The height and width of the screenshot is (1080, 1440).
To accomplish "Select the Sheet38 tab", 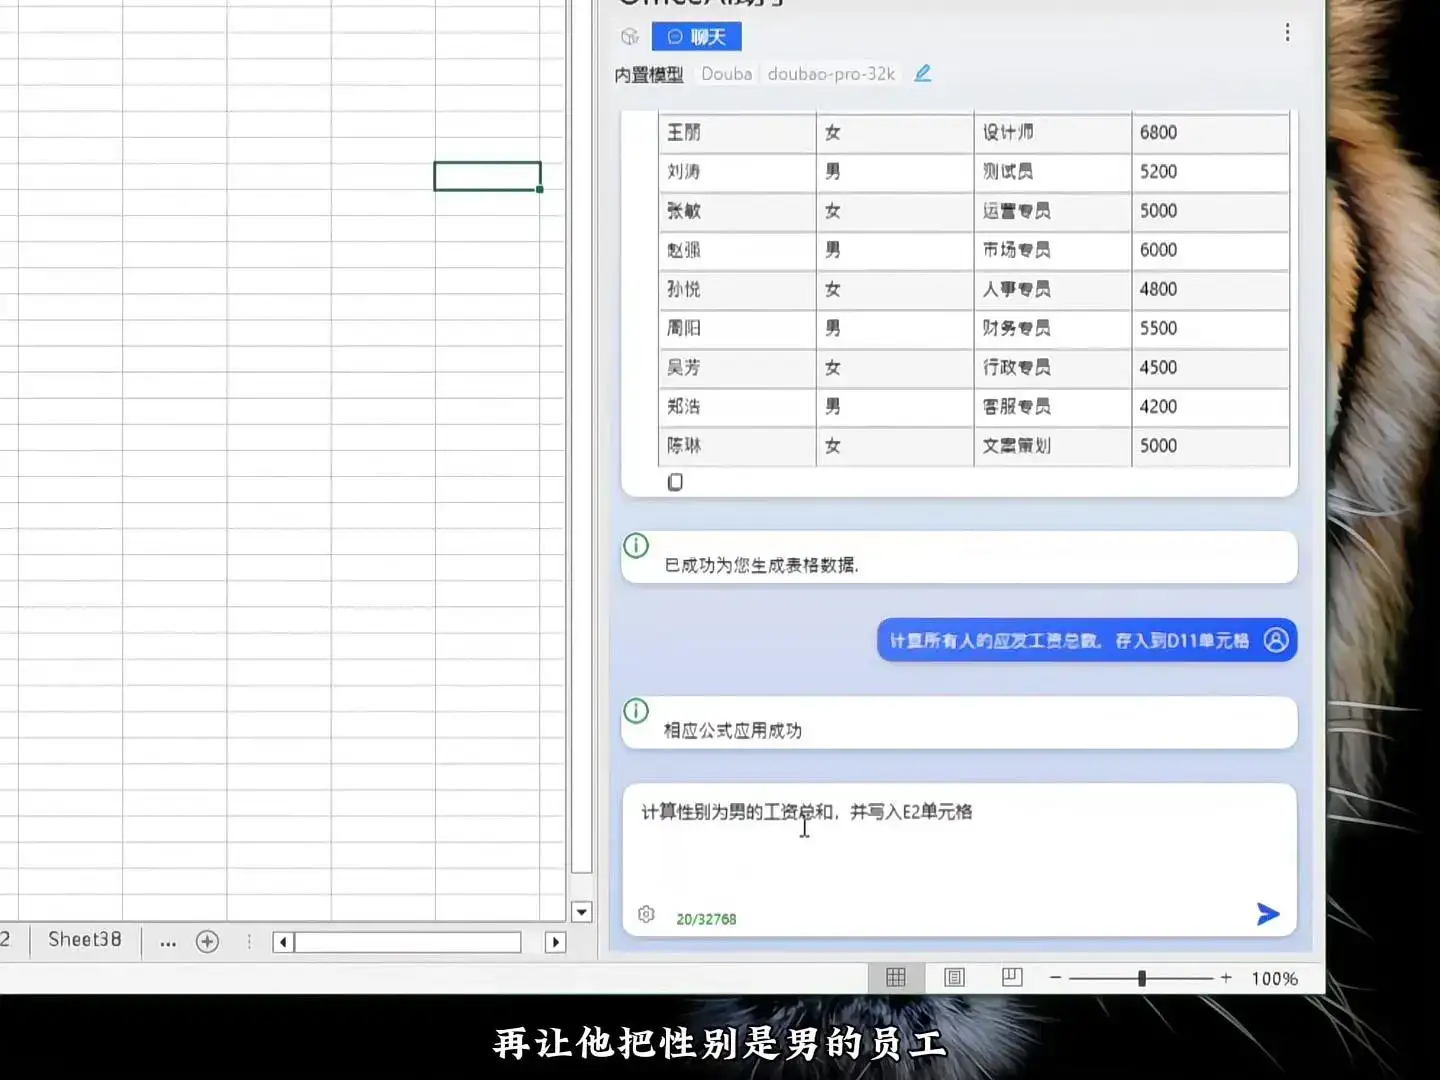I will point(84,940).
